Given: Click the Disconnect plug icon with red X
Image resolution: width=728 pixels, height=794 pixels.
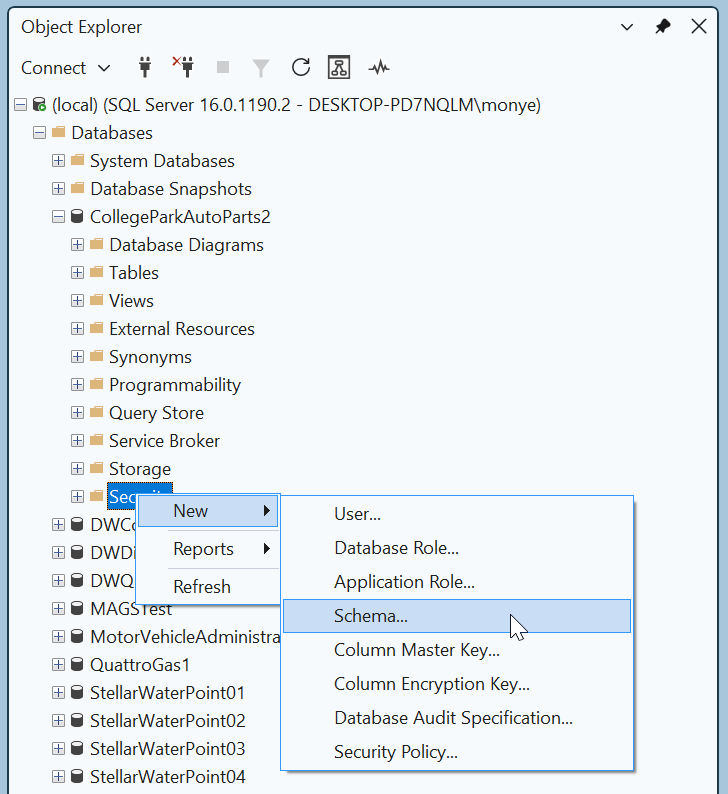Looking at the screenshot, I should pyautogui.click(x=183, y=67).
